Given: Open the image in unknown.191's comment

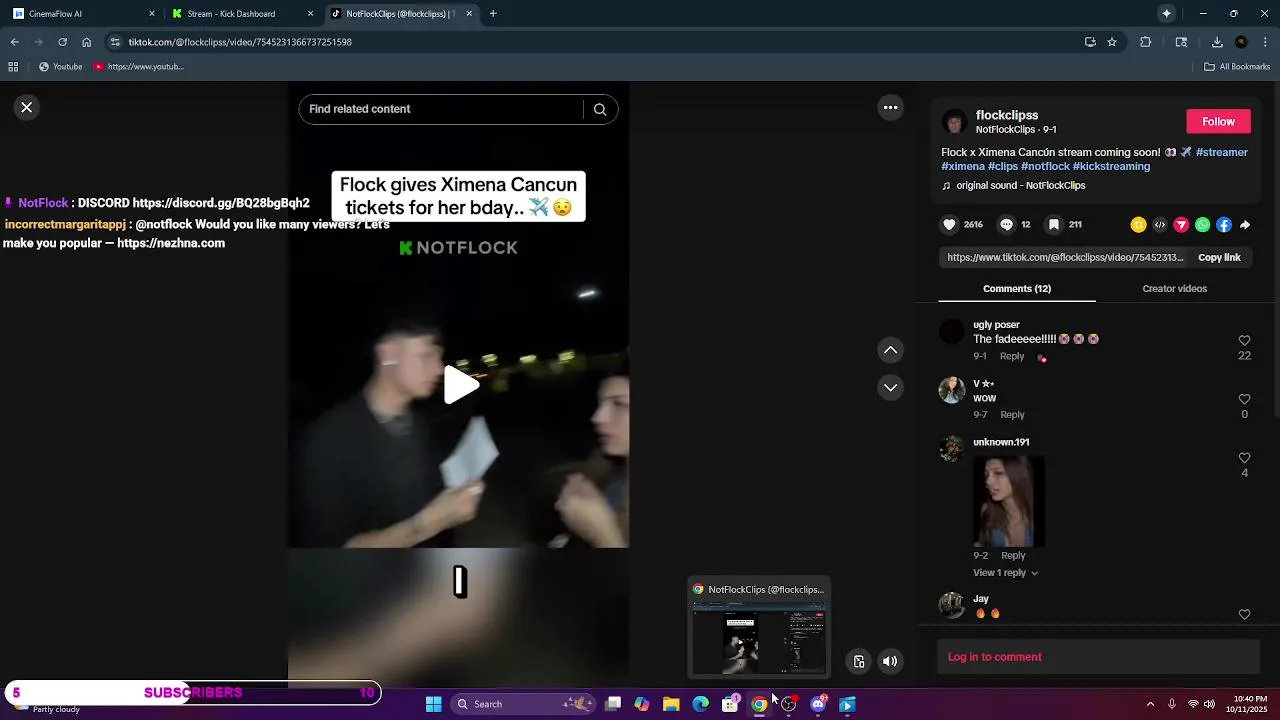Looking at the screenshot, I should coord(1008,501).
